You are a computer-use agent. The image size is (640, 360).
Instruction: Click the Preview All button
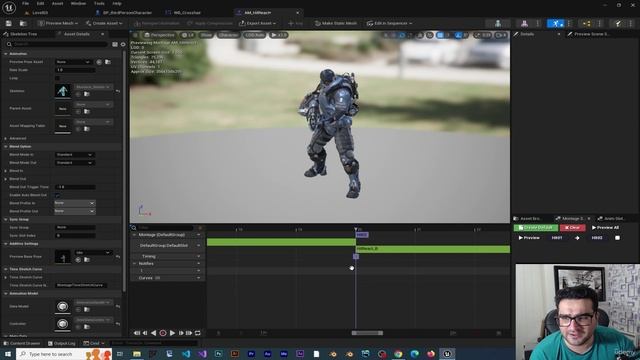pyautogui.click(x=605, y=228)
